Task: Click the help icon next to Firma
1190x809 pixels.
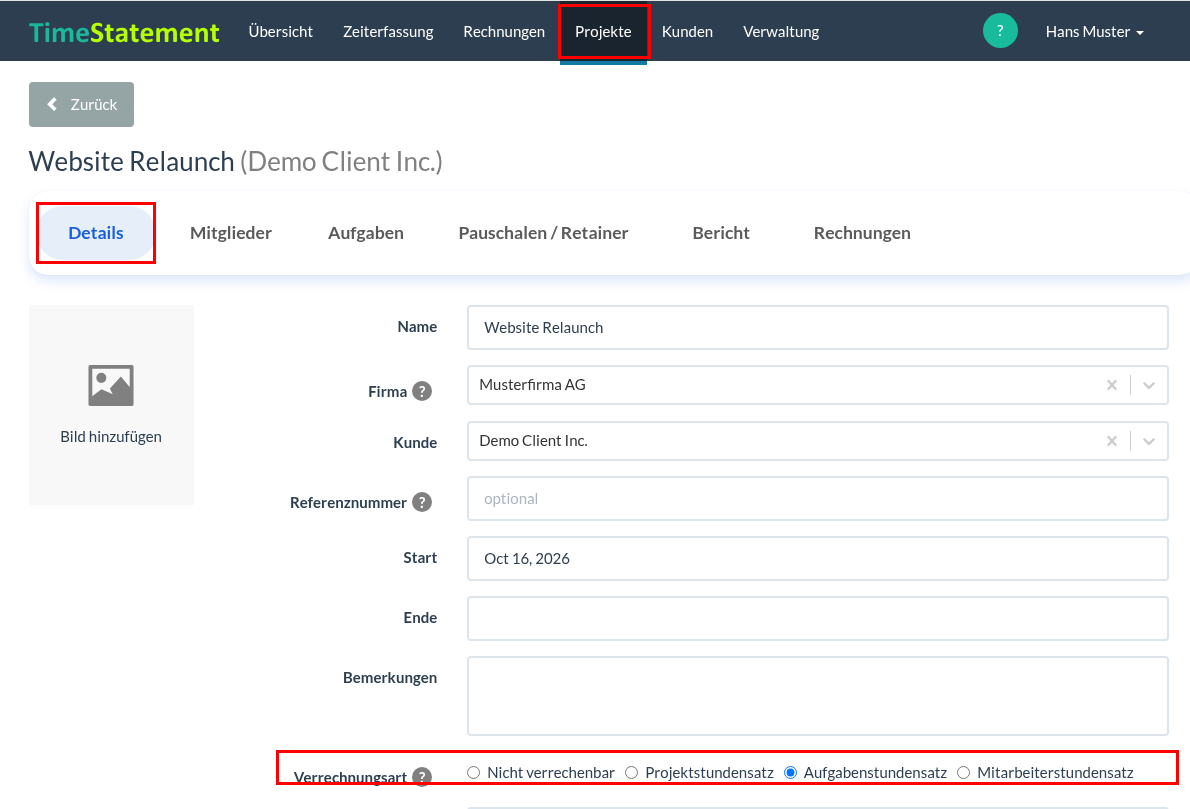Action: pyautogui.click(x=422, y=391)
